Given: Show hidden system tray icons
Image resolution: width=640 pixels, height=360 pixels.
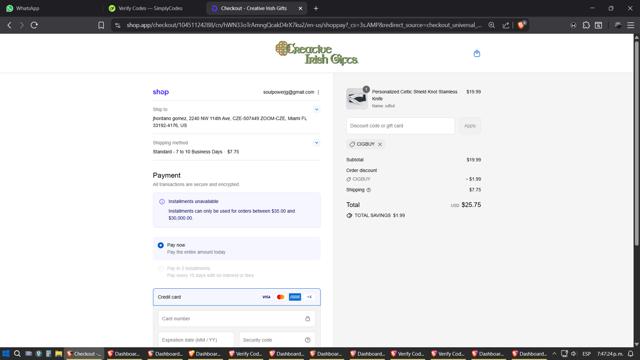Looking at the screenshot, I should 554,354.
